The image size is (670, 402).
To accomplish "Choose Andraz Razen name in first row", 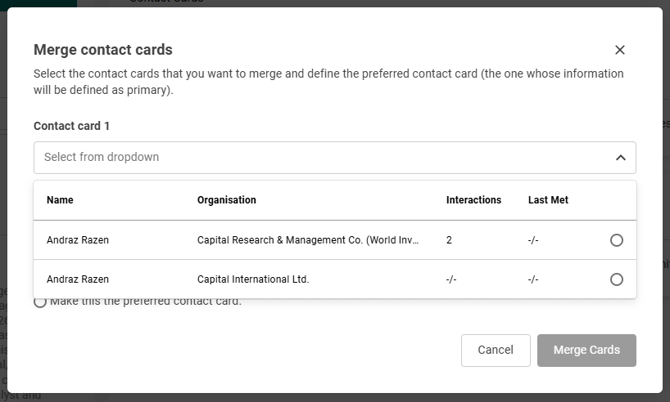I will click(x=78, y=240).
